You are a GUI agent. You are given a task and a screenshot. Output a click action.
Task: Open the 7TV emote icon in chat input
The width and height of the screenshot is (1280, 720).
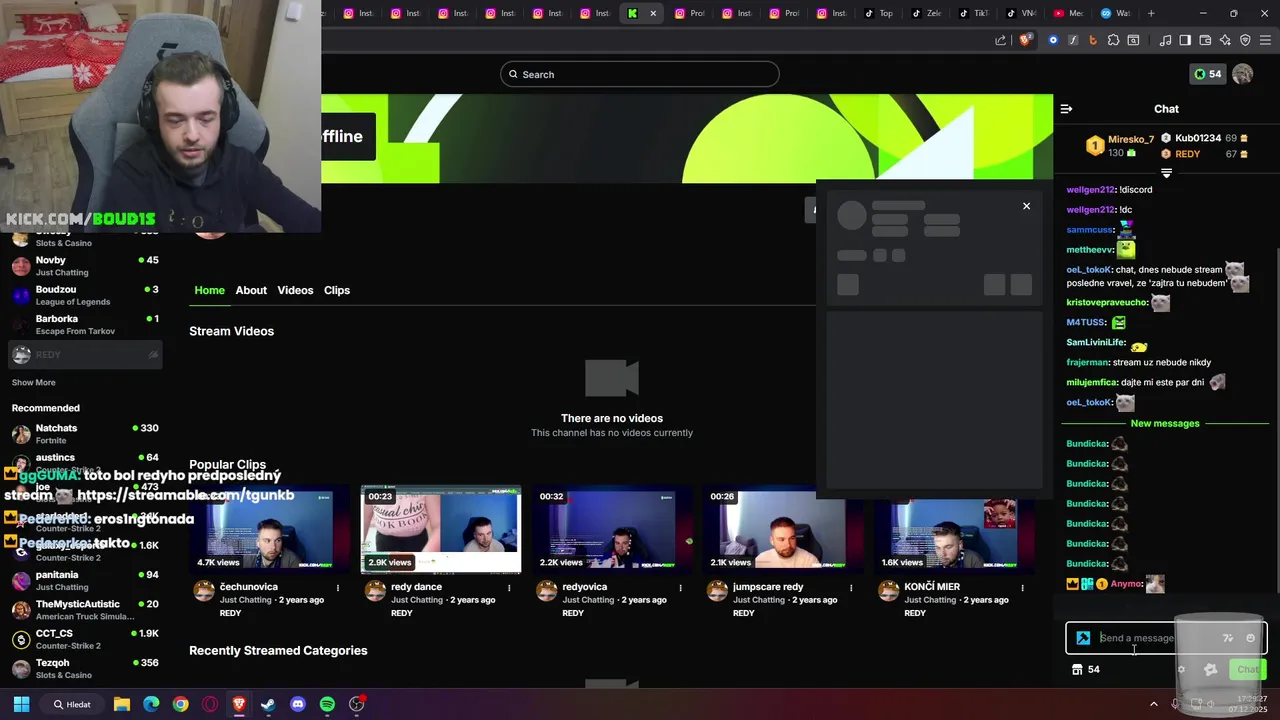1228,638
